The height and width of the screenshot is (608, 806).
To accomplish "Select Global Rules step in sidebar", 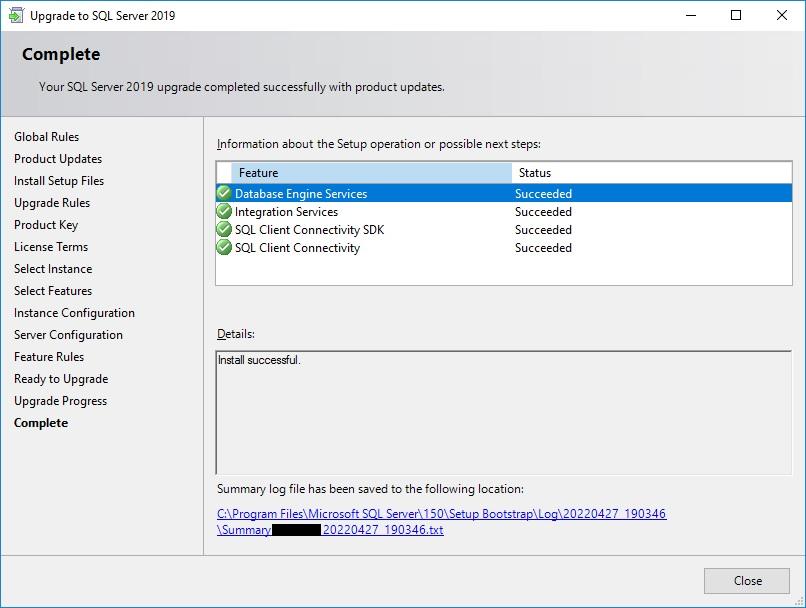I will click(x=47, y=137).
